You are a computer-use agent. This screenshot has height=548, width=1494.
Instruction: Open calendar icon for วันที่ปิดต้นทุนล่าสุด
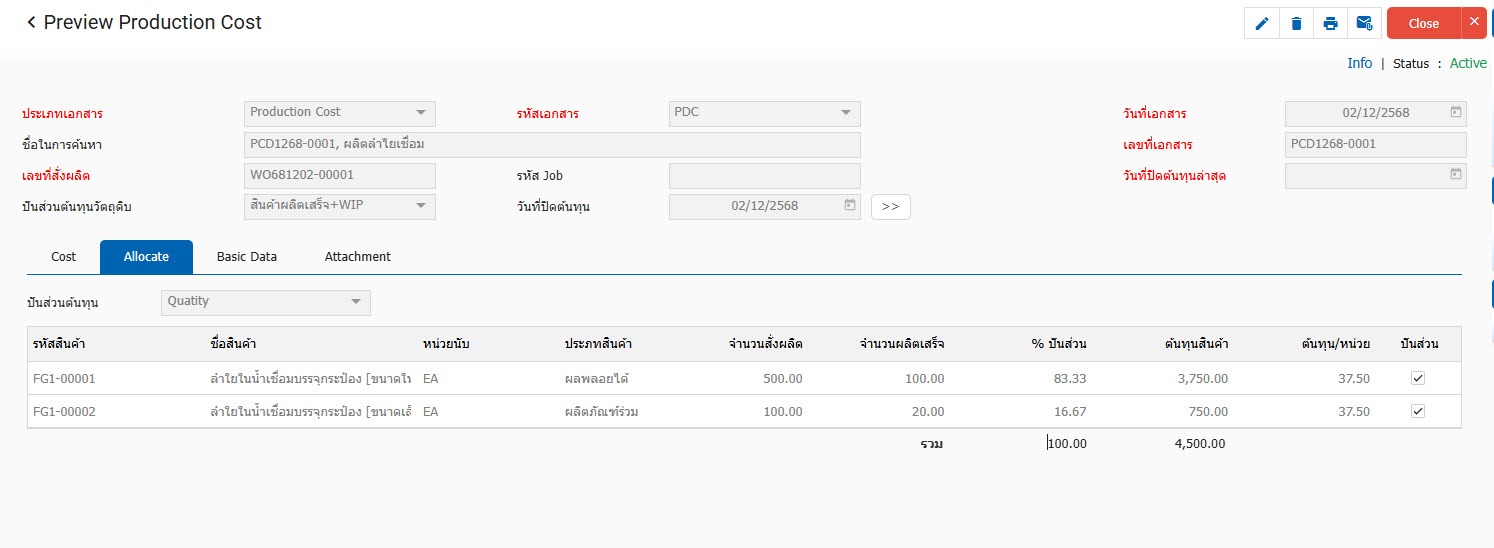(x=1455, y=174)
